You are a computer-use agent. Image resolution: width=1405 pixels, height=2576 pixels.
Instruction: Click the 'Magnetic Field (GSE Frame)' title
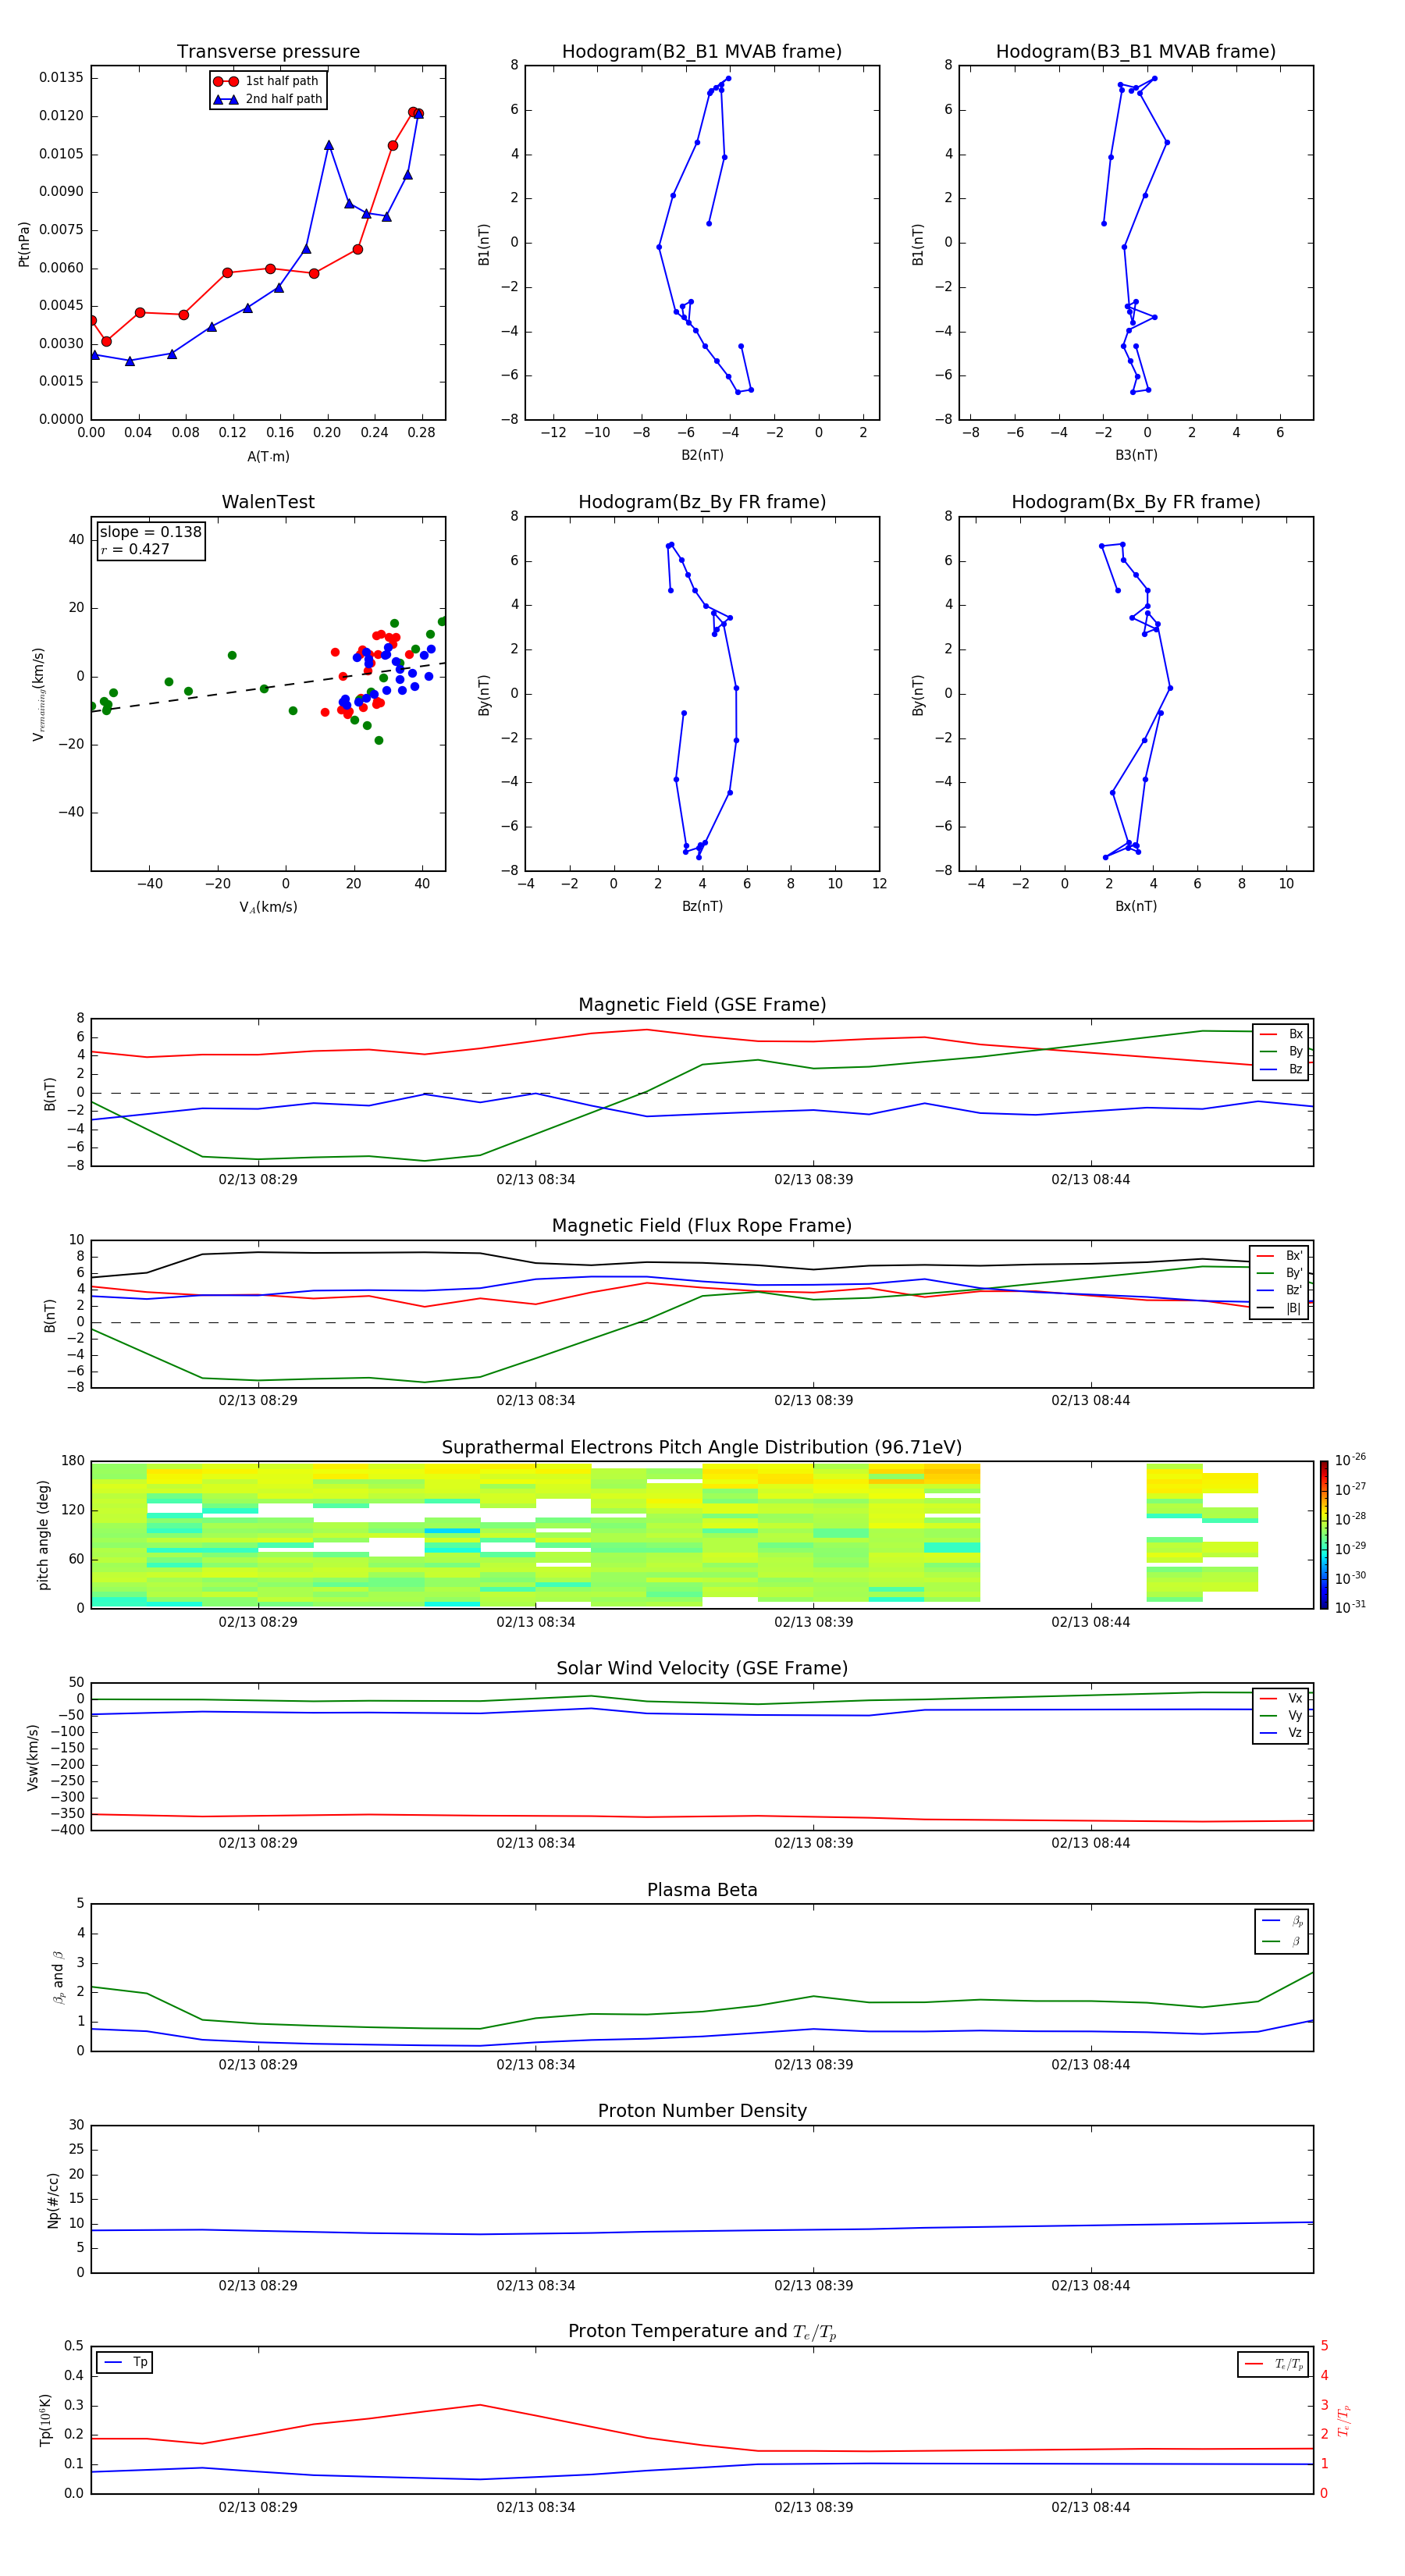[x=702, y=1005]
